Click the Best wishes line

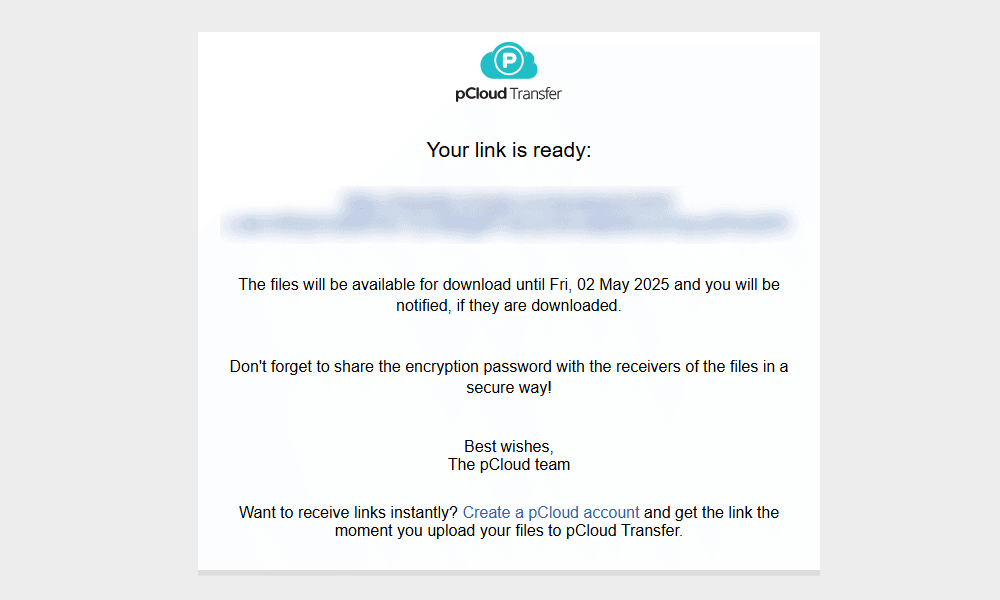[x=509, y=446]
